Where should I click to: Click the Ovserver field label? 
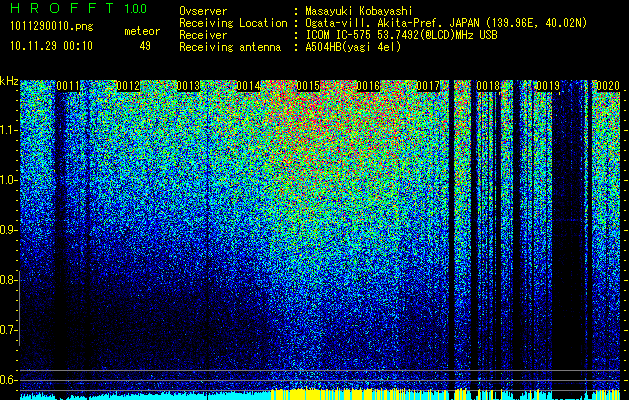pos(203,11)
